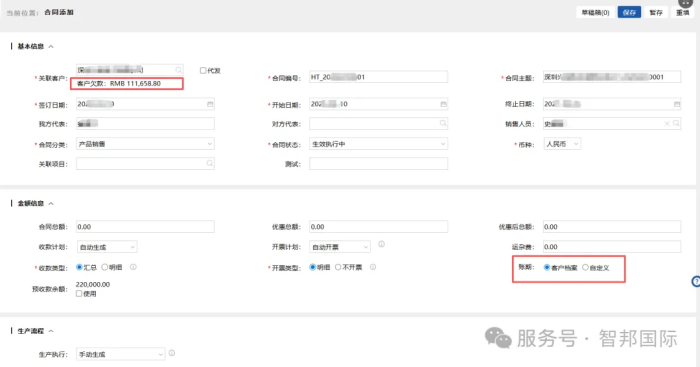
Task: Open the calendar icon for 终止日期
Action: click(x=677, y=104)
